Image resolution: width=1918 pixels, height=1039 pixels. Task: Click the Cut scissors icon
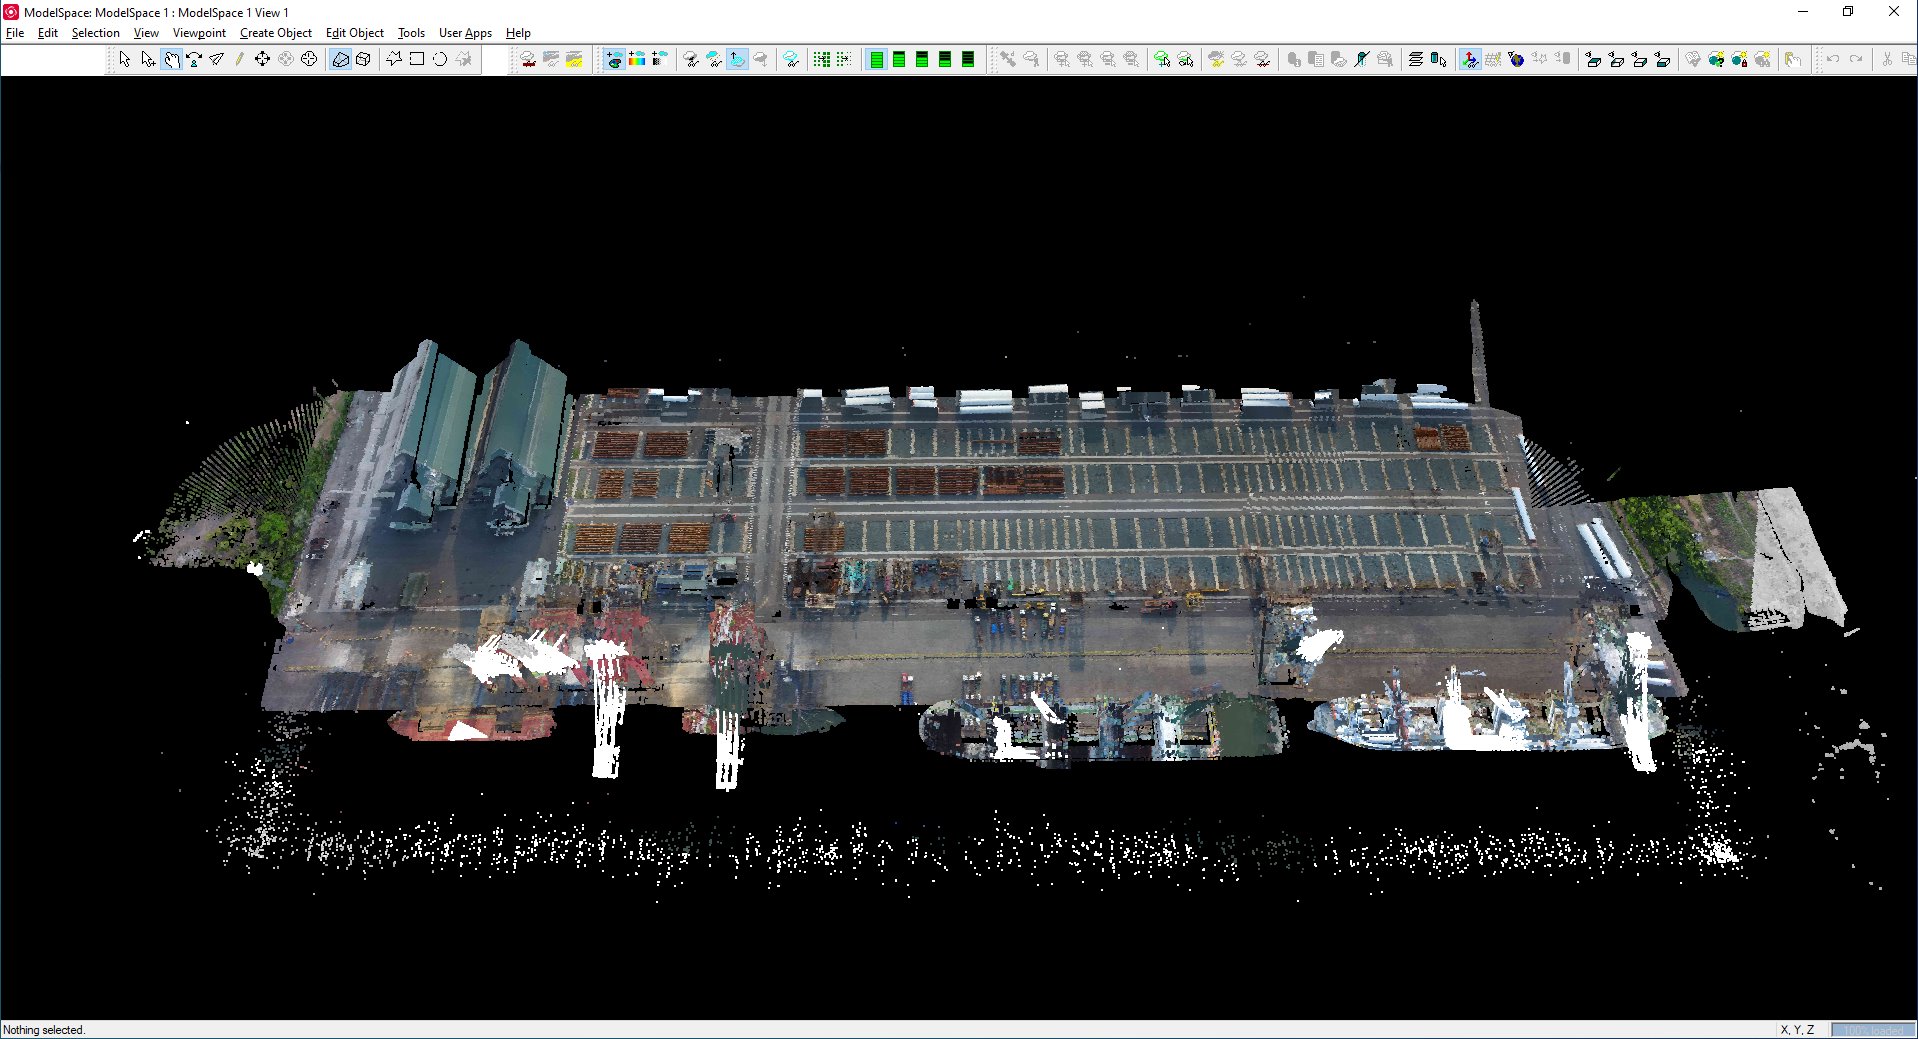(x=1887, y=59)
